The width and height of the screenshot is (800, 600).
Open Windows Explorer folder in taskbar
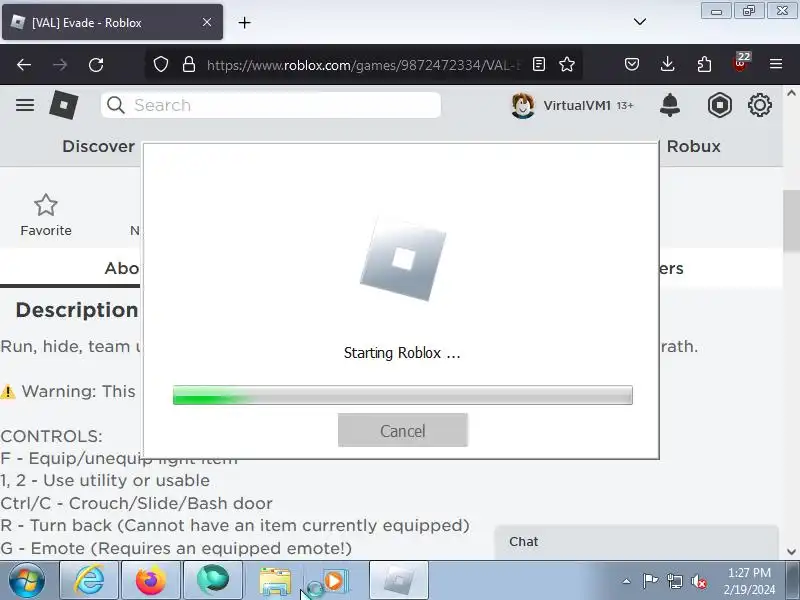274,581
